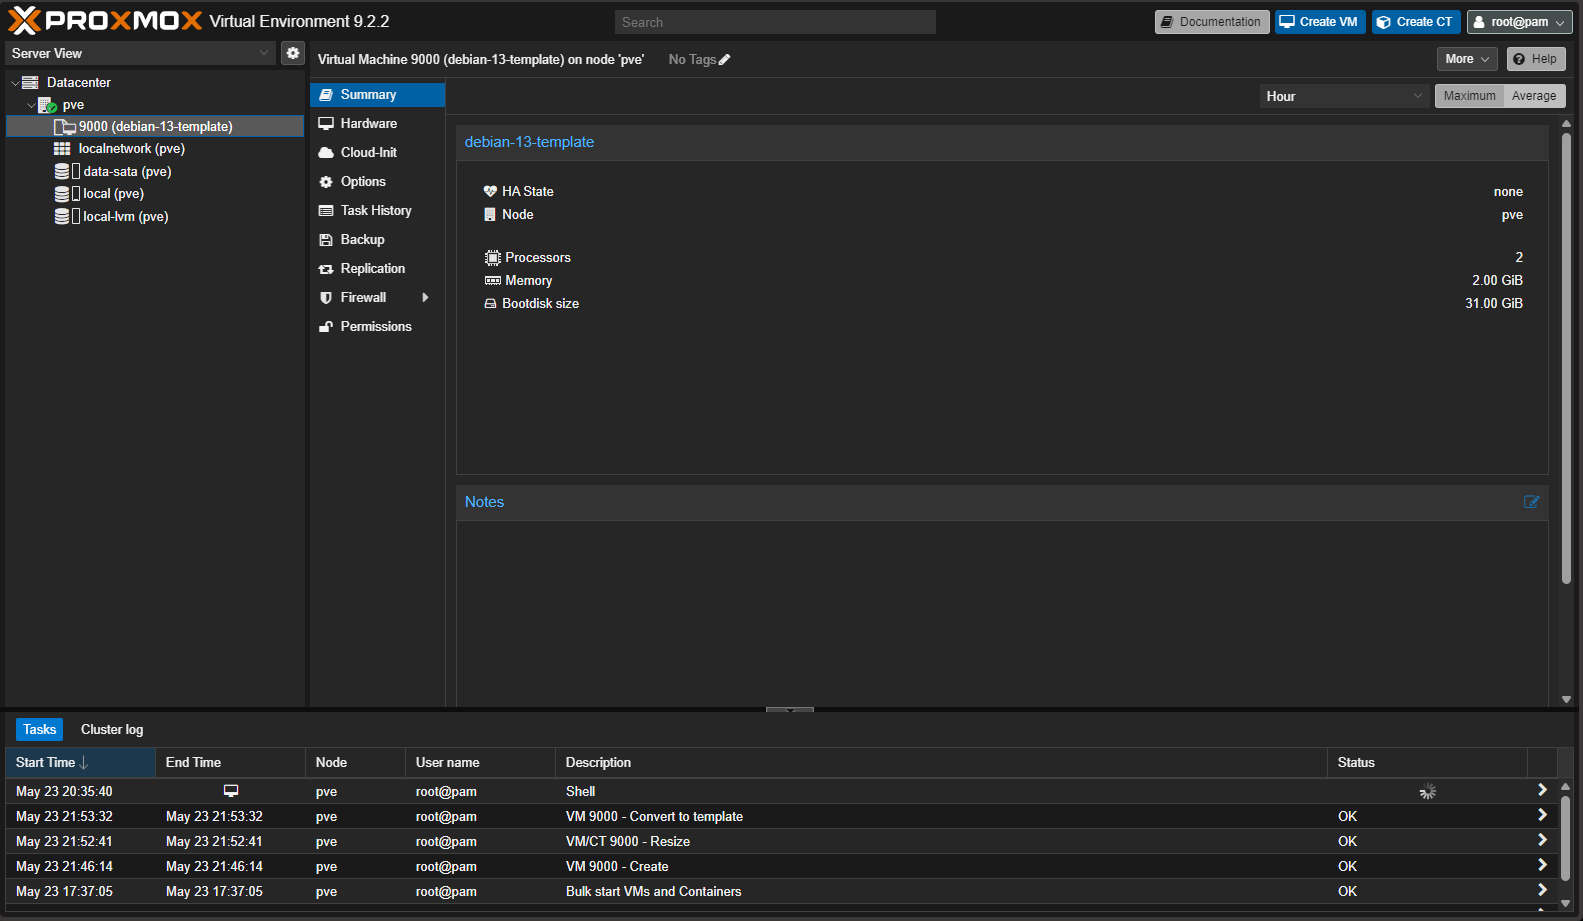Open the root@pam user menu
This screenshot has height=921, width=1583.
(x=1519, y=22)
